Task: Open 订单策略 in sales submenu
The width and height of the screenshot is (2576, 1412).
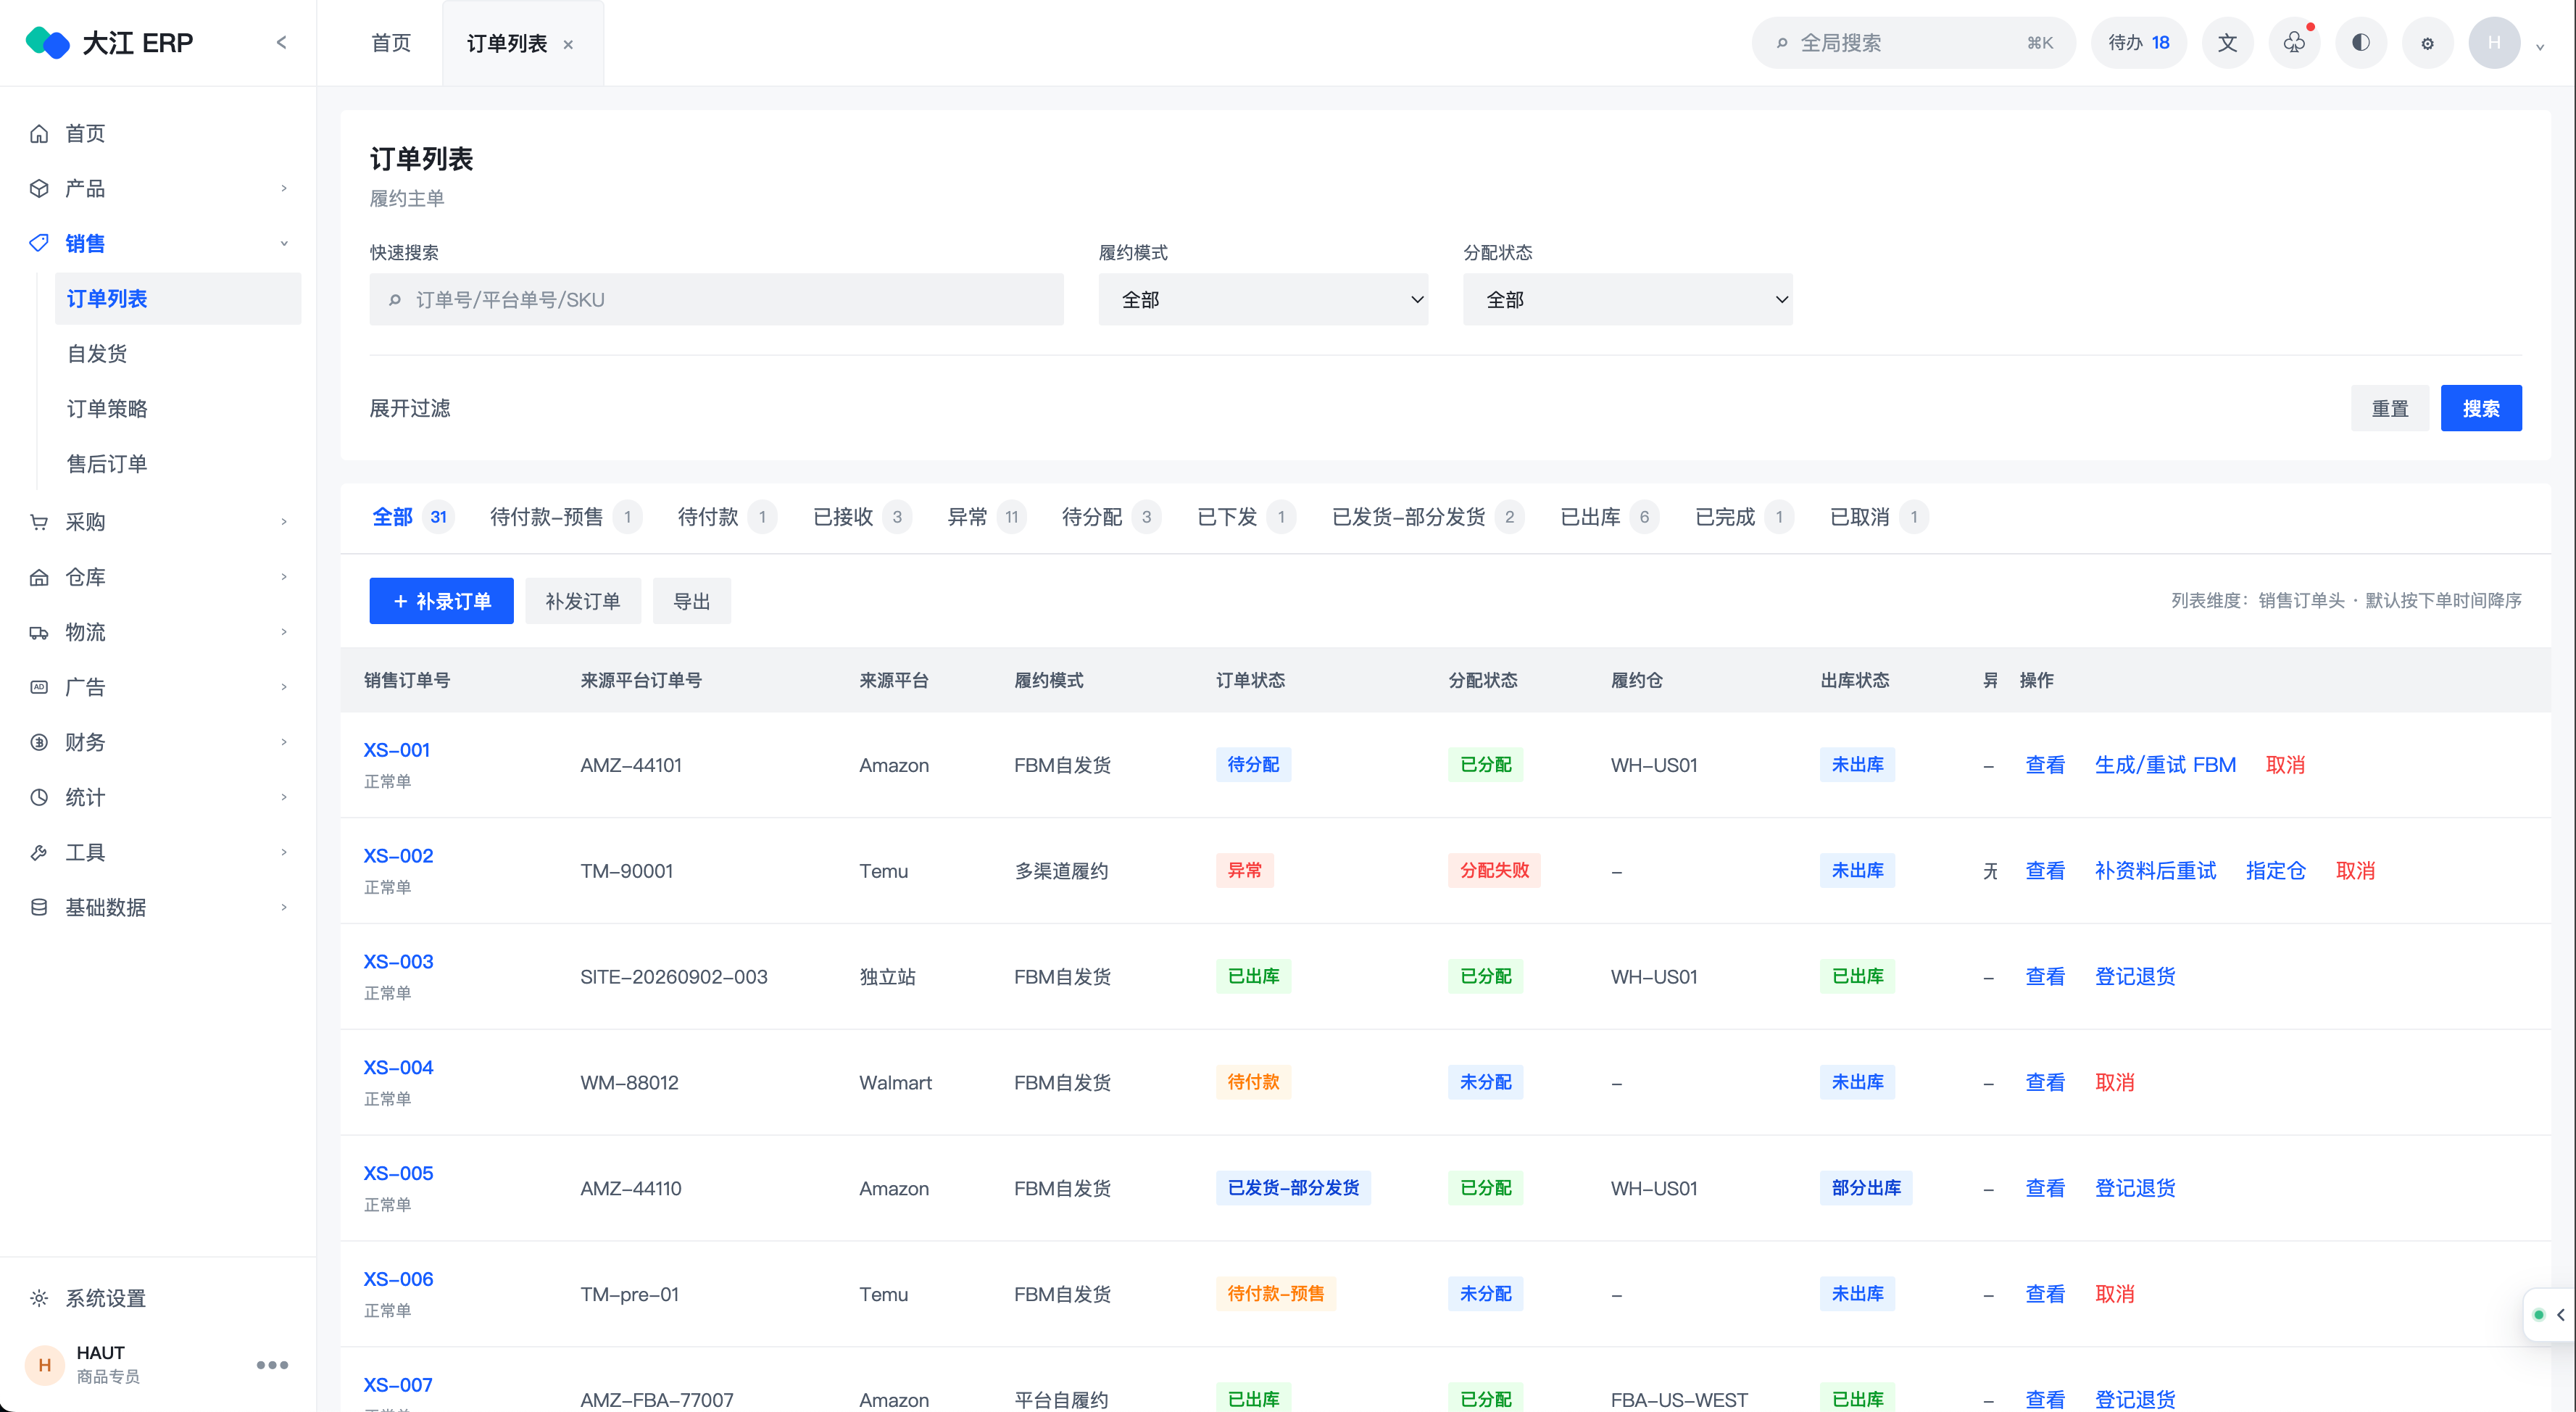Action: pyautogui.click(x=178, y=409)
